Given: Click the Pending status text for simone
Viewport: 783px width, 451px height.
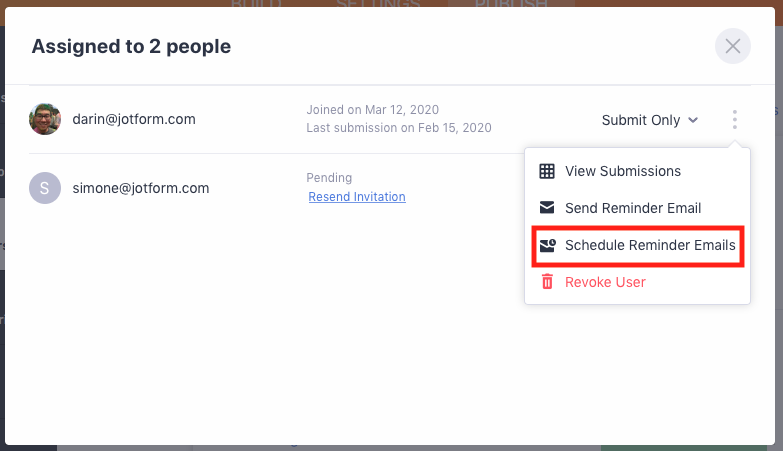Looking at the screenshot, I should [x=329, y=178].
